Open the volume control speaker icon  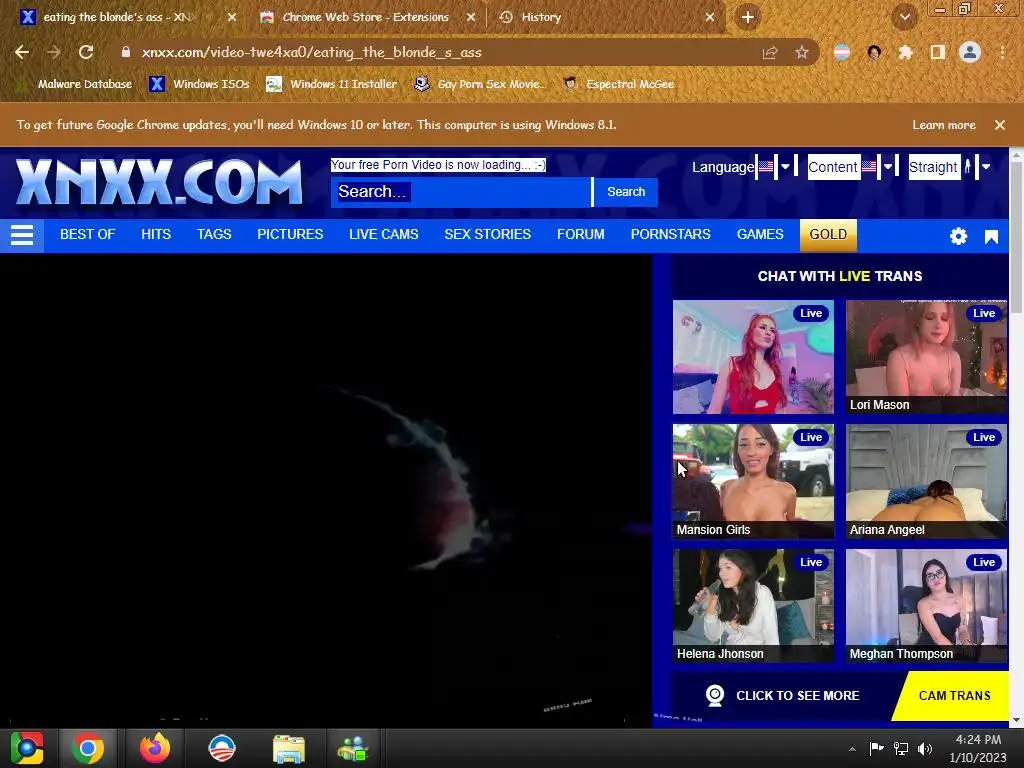point(925,748)
